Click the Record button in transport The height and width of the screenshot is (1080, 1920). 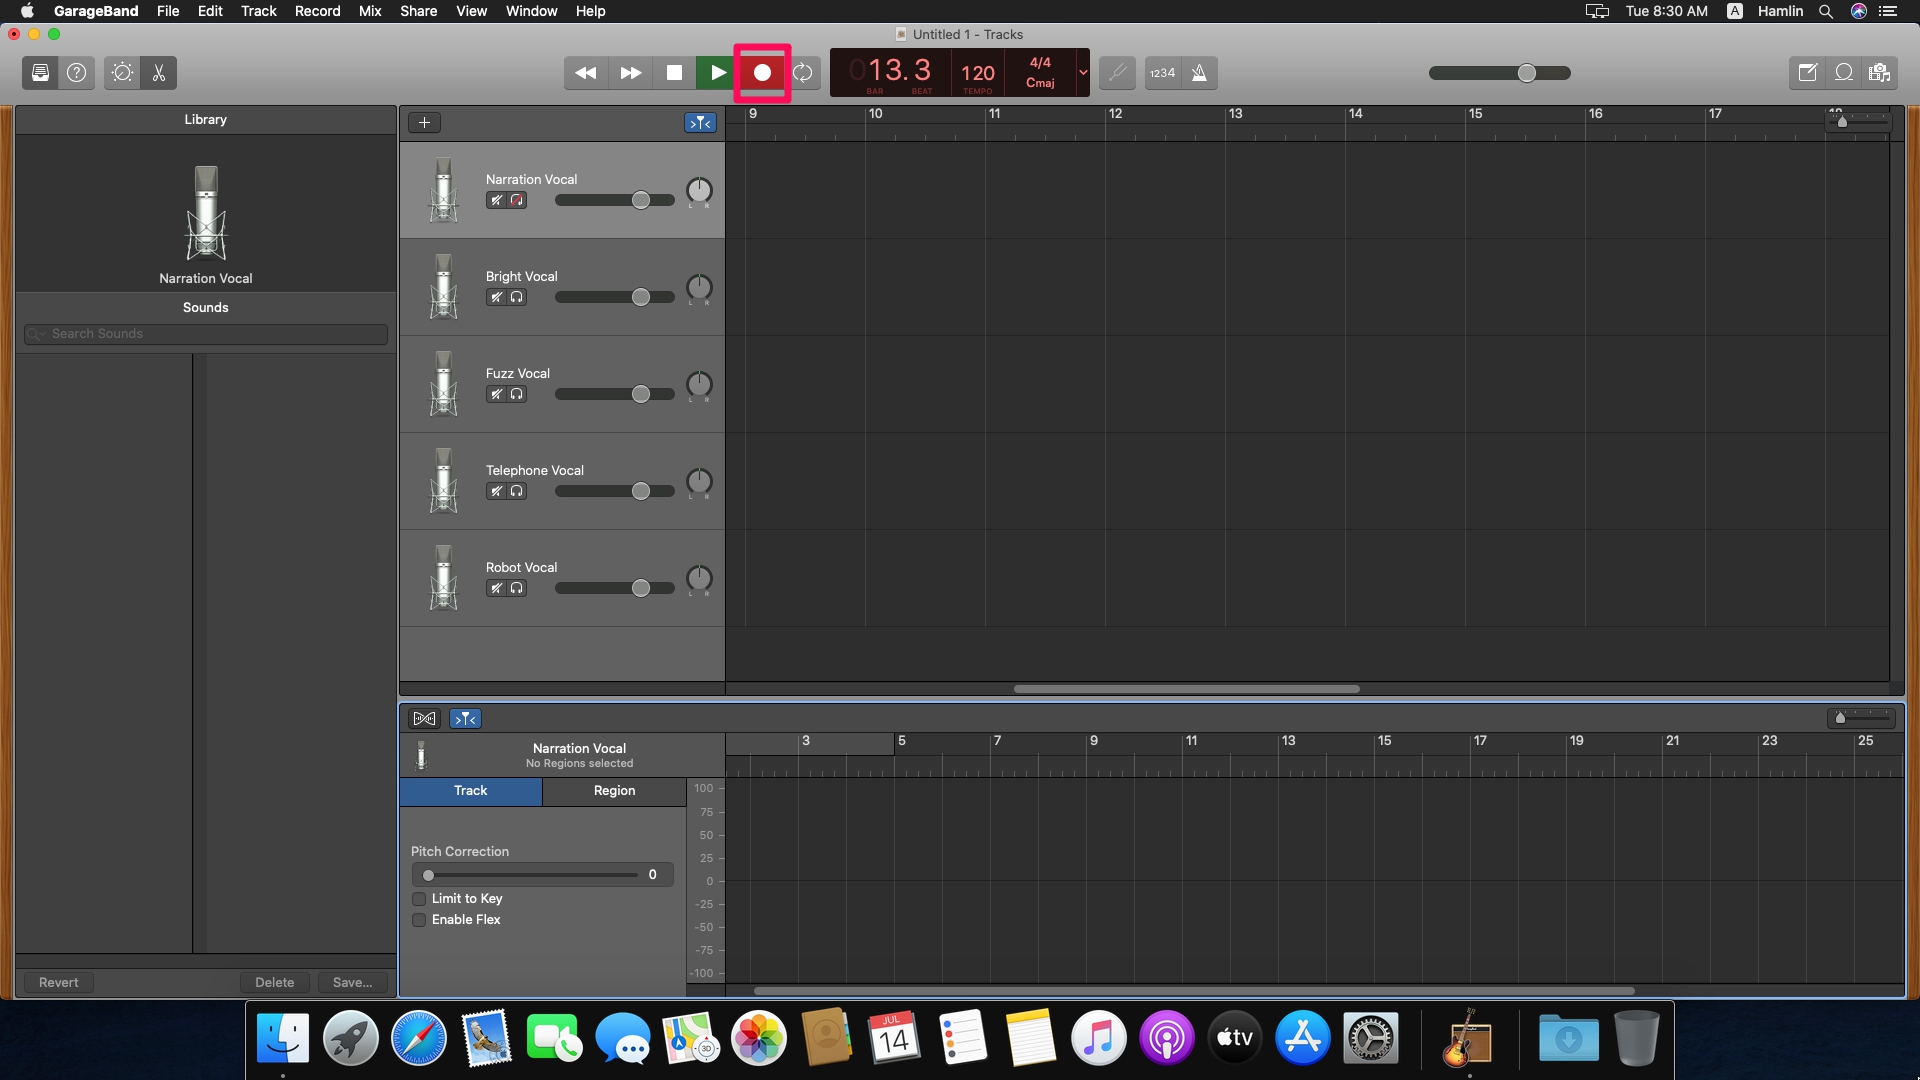[x=762, y=73]
